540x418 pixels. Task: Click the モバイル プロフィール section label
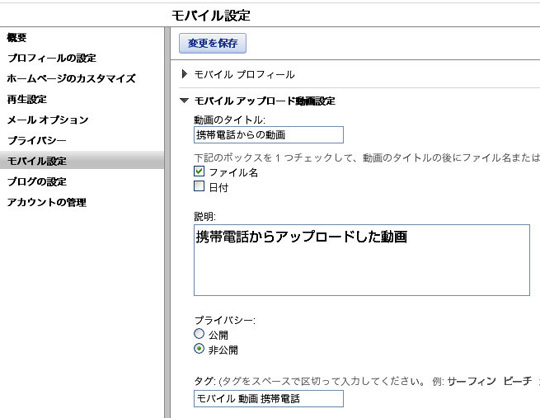coord(244,74)
